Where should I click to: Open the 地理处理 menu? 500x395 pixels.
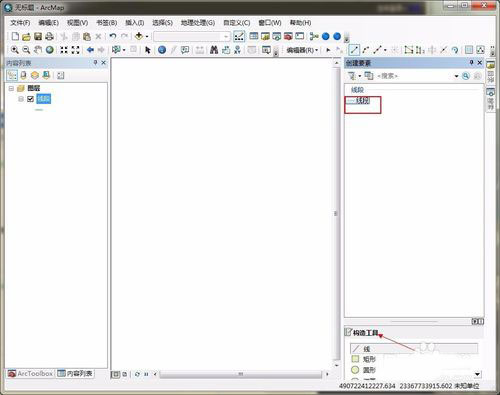click(198, 23)
